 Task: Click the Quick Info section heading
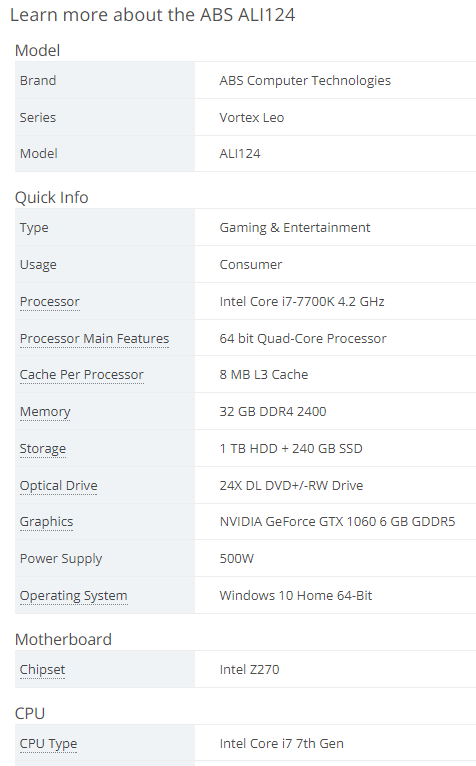(x=51, y=197)
